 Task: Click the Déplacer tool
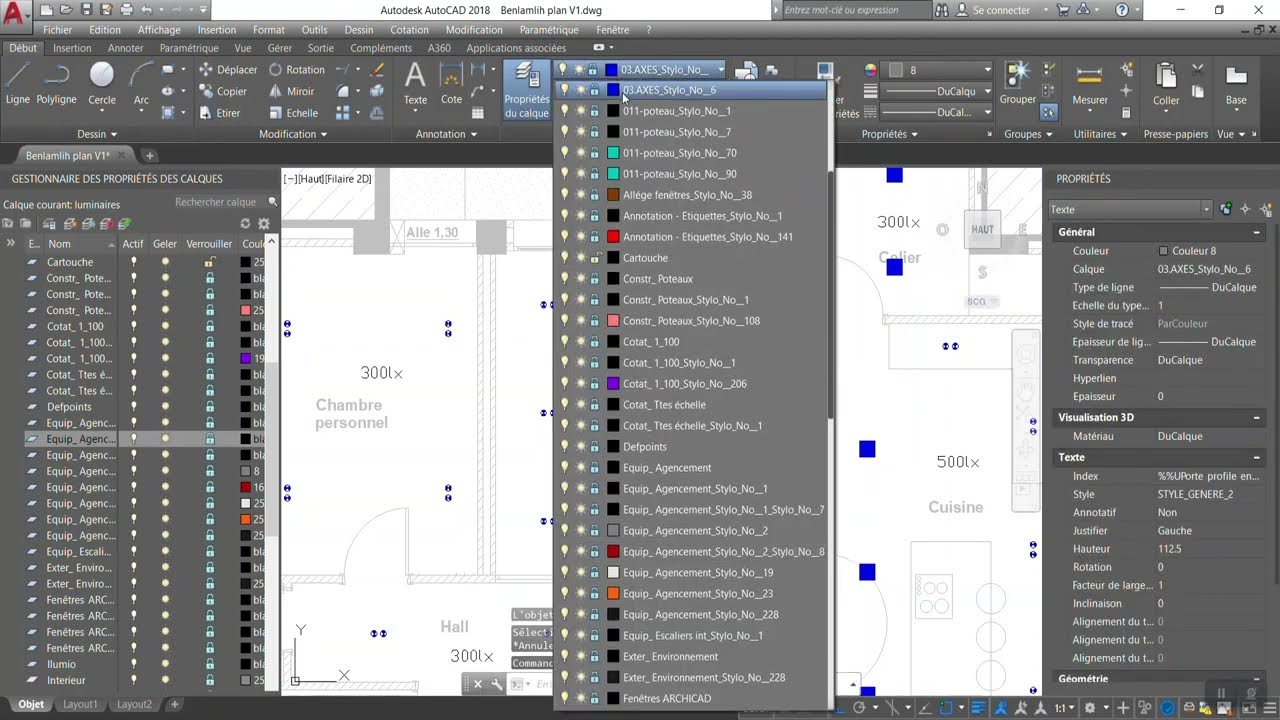pyautogui.click(x=228, y=70)
